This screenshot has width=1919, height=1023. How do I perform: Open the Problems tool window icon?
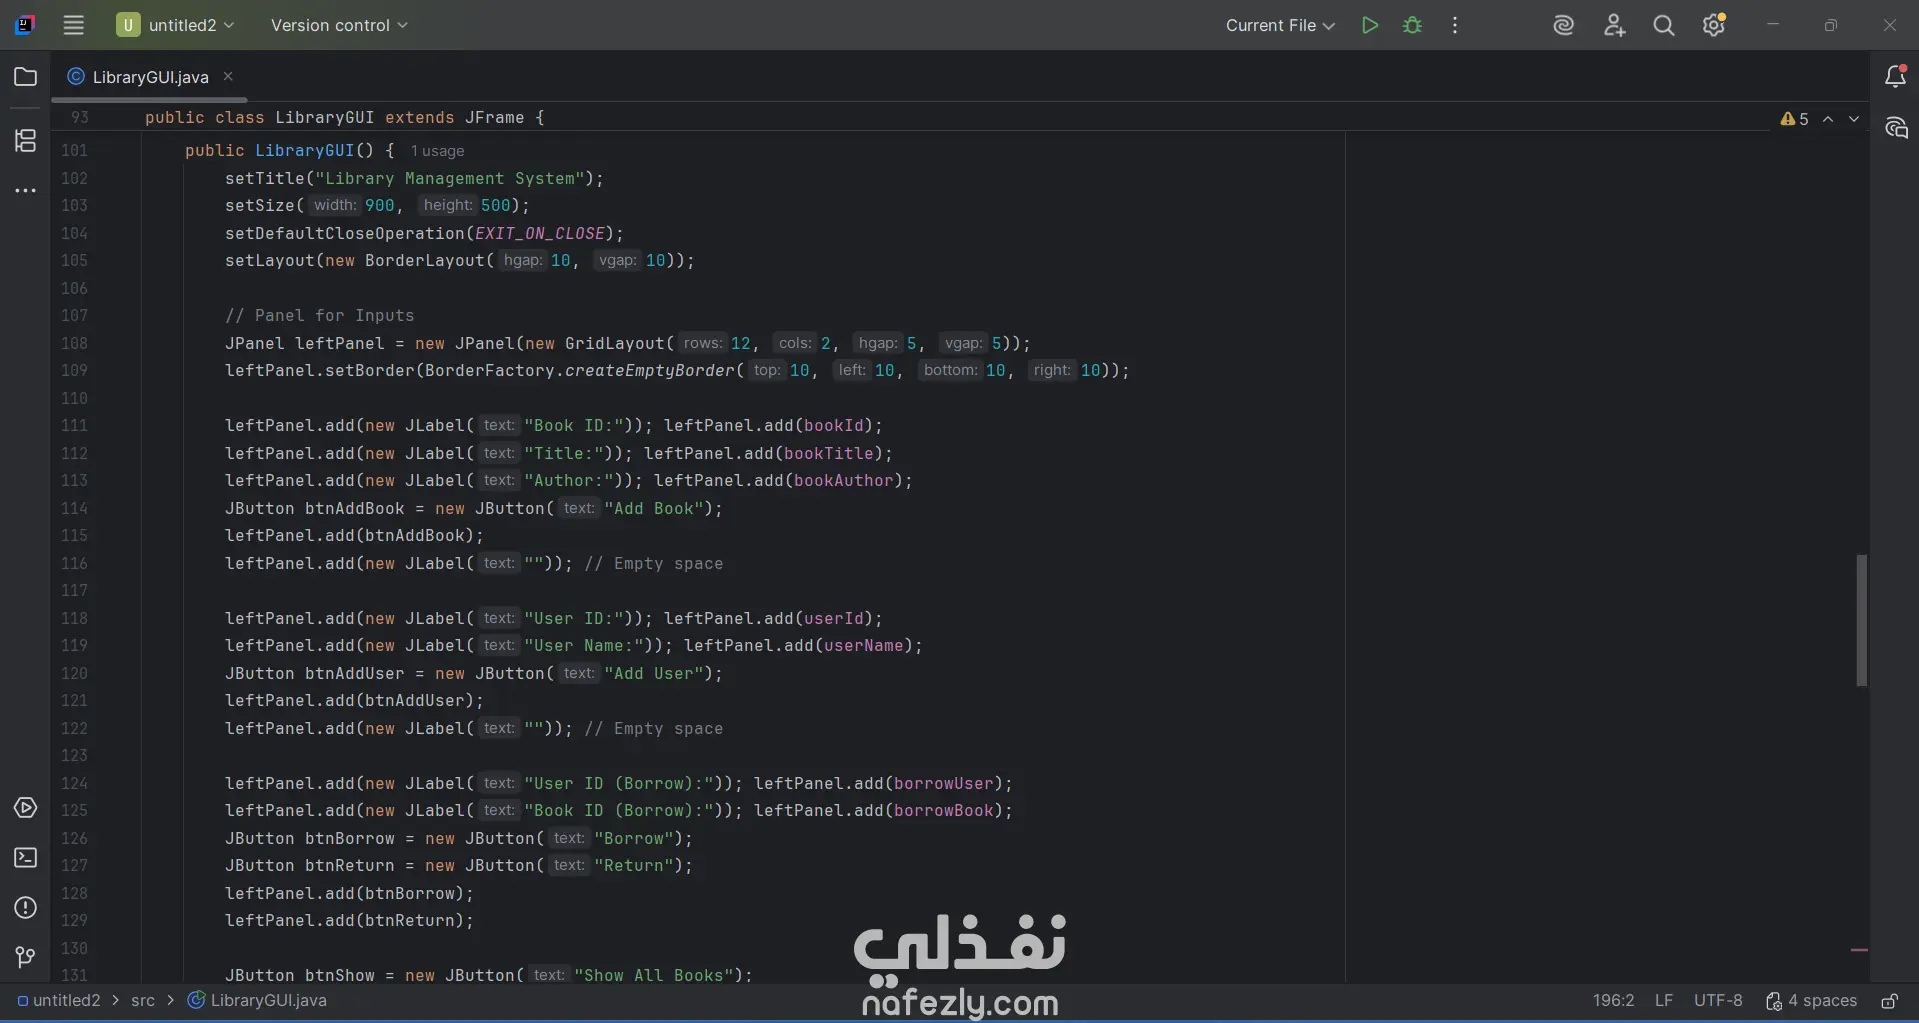point(26,908)
